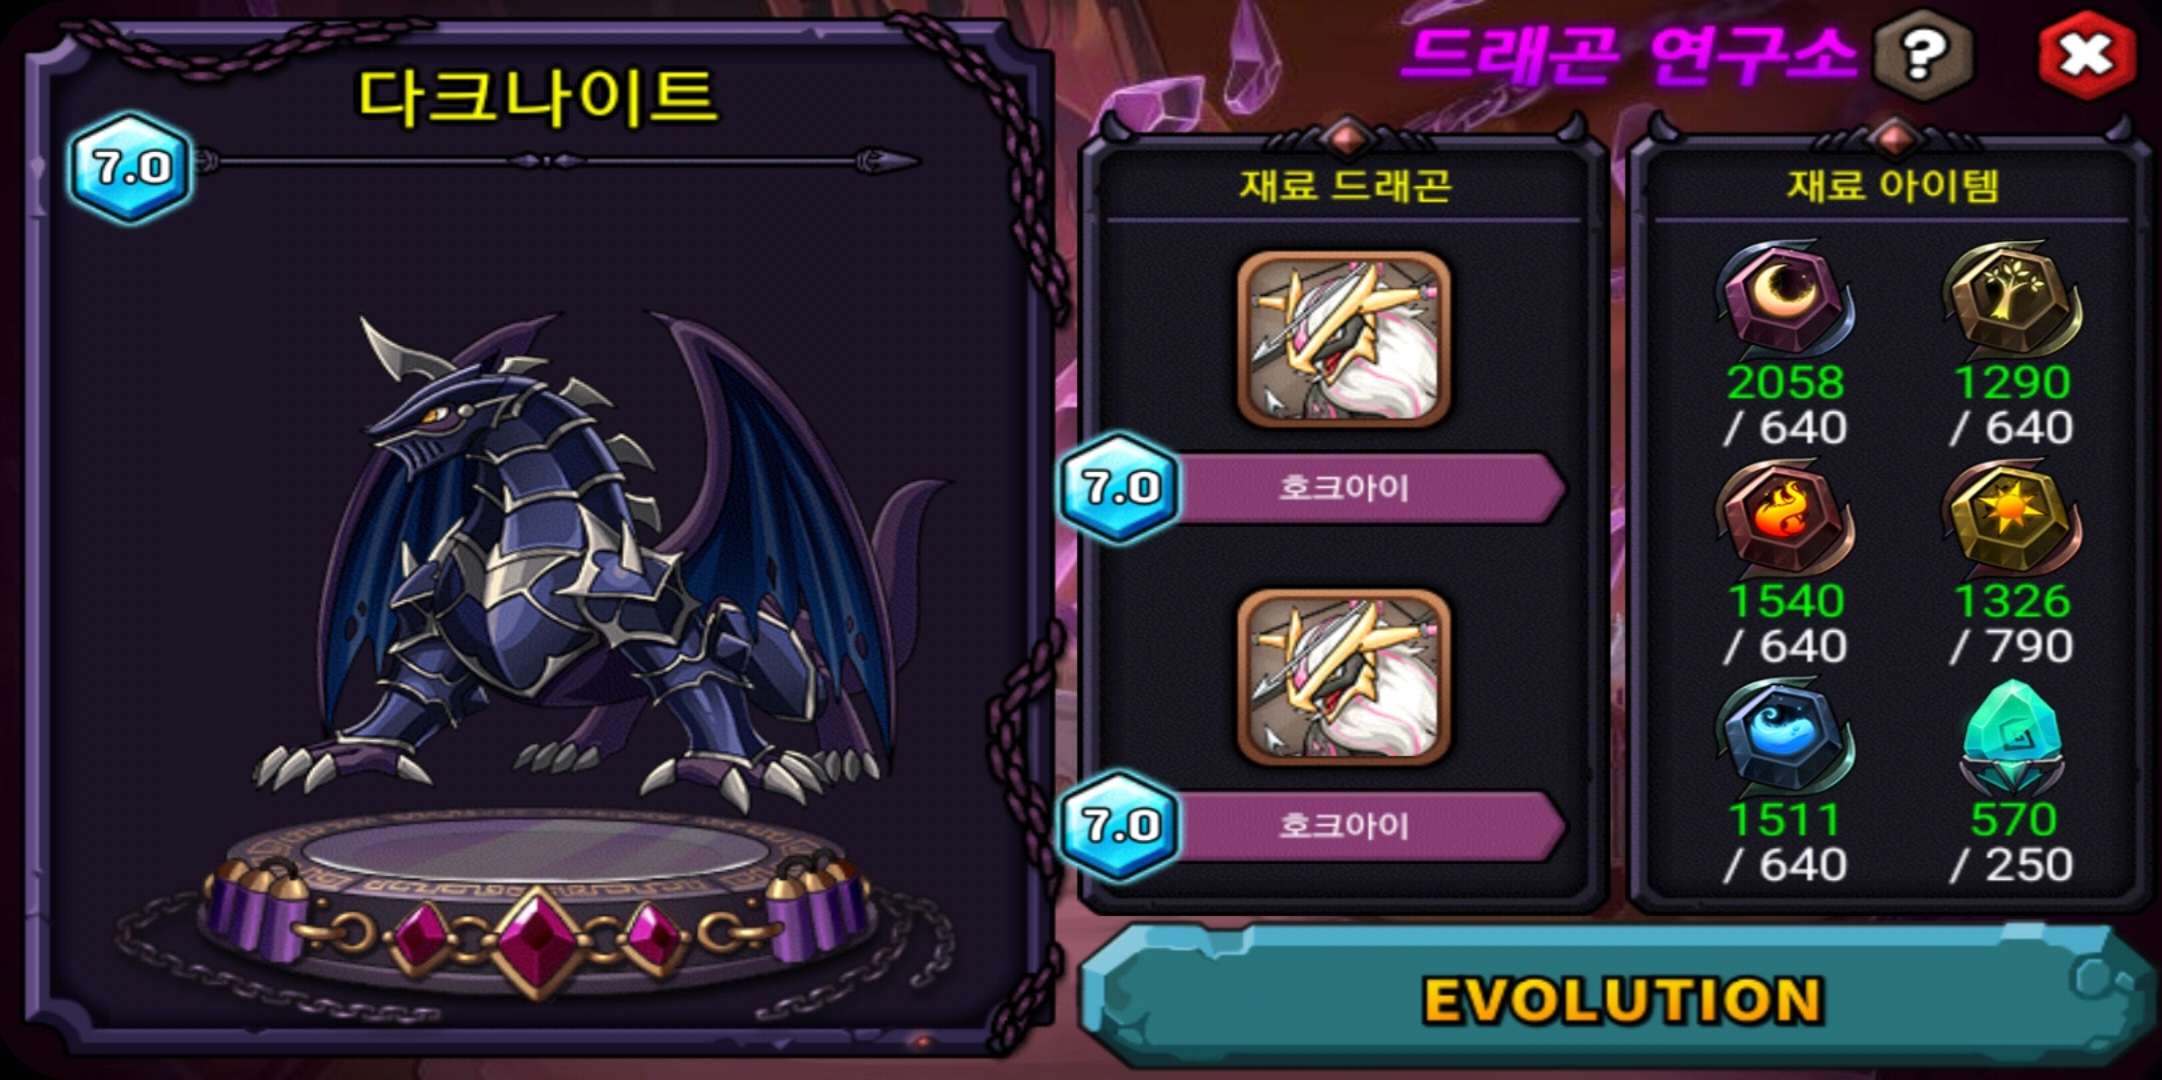Viewport: 2162px width, 1080px height.
Task: Tap the purple moon emblem item
Action: pos(1785,298)
